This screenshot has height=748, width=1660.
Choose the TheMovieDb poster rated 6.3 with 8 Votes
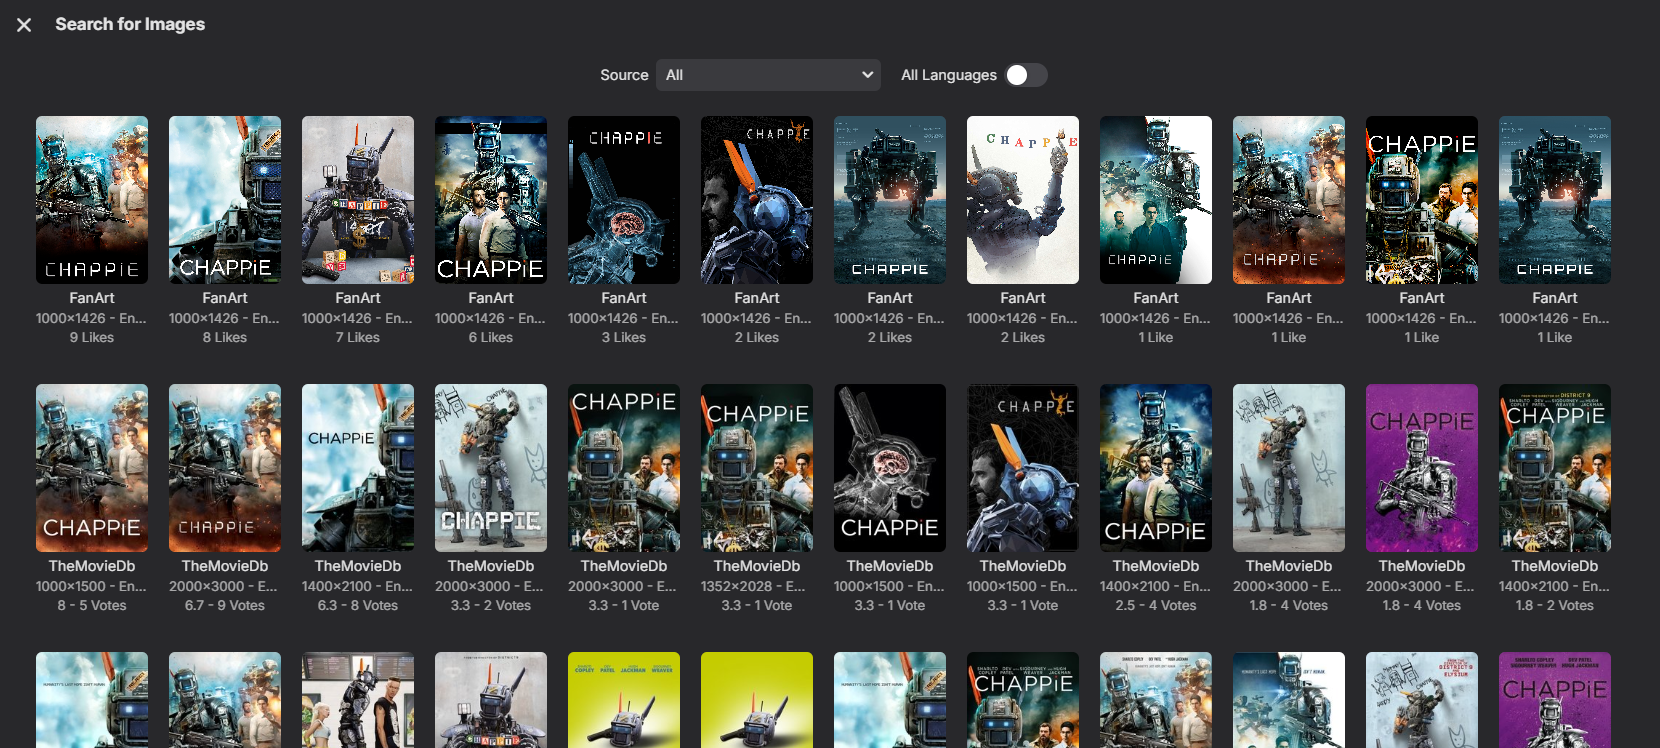(x=358, y=468)
